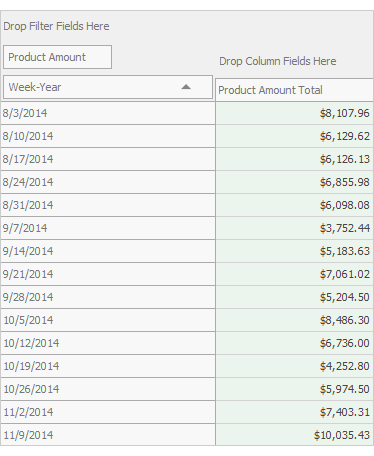Click the $7,061.02 cell
Screen dimensions: 374x456
(294, 274)
